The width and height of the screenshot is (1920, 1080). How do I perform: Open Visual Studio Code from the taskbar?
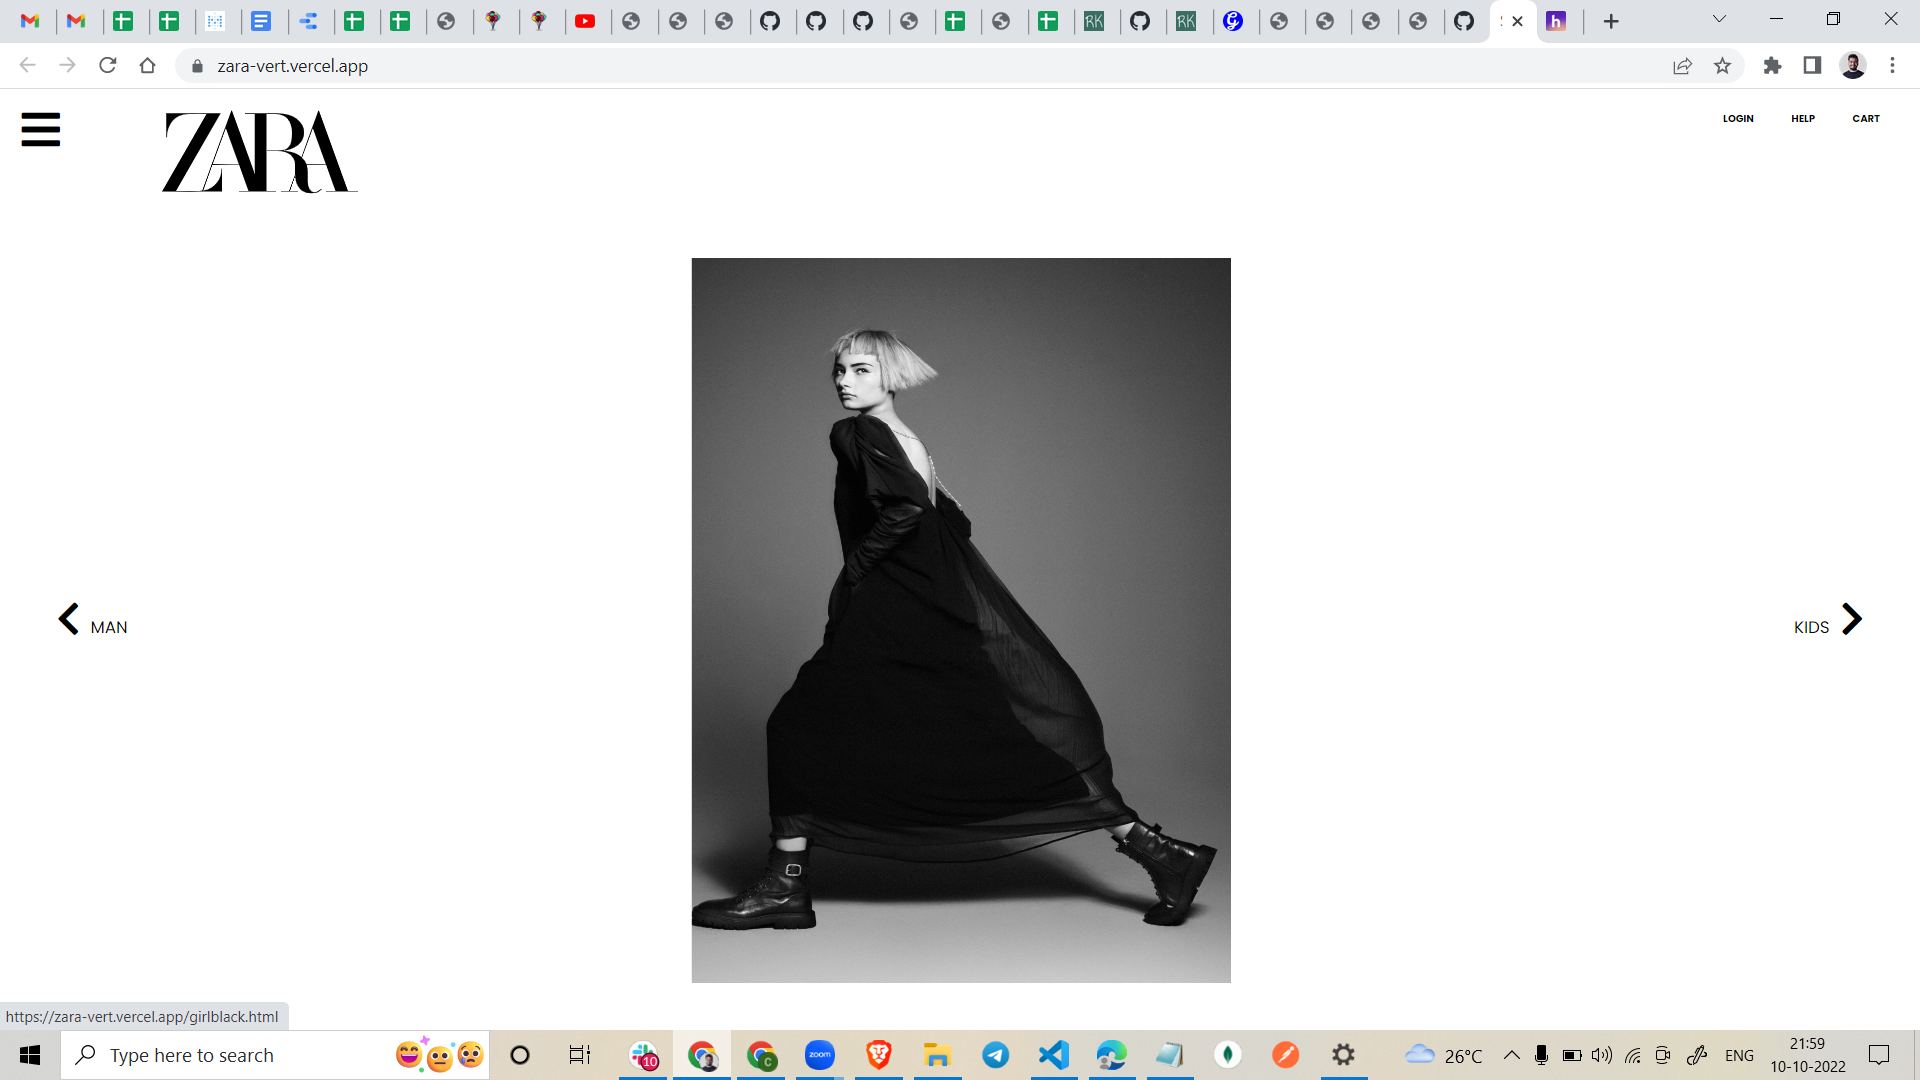[x=1053, y=1054]
